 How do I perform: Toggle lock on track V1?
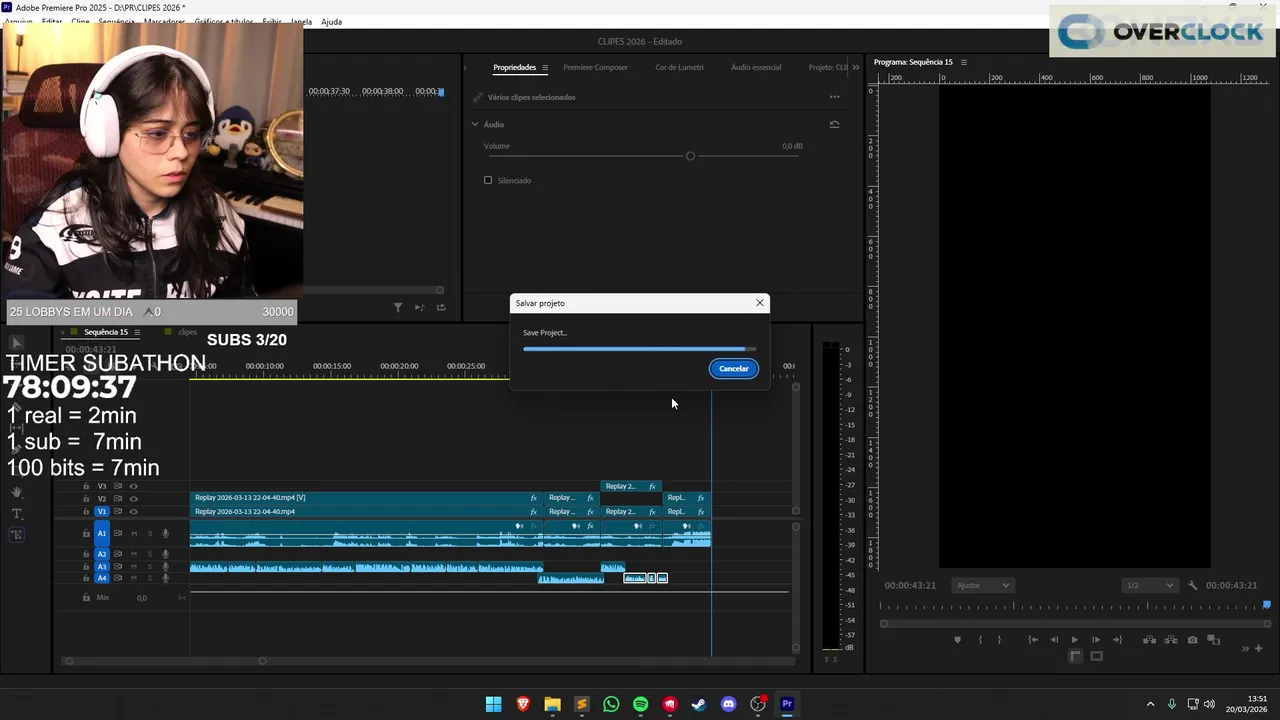[86, 511]
